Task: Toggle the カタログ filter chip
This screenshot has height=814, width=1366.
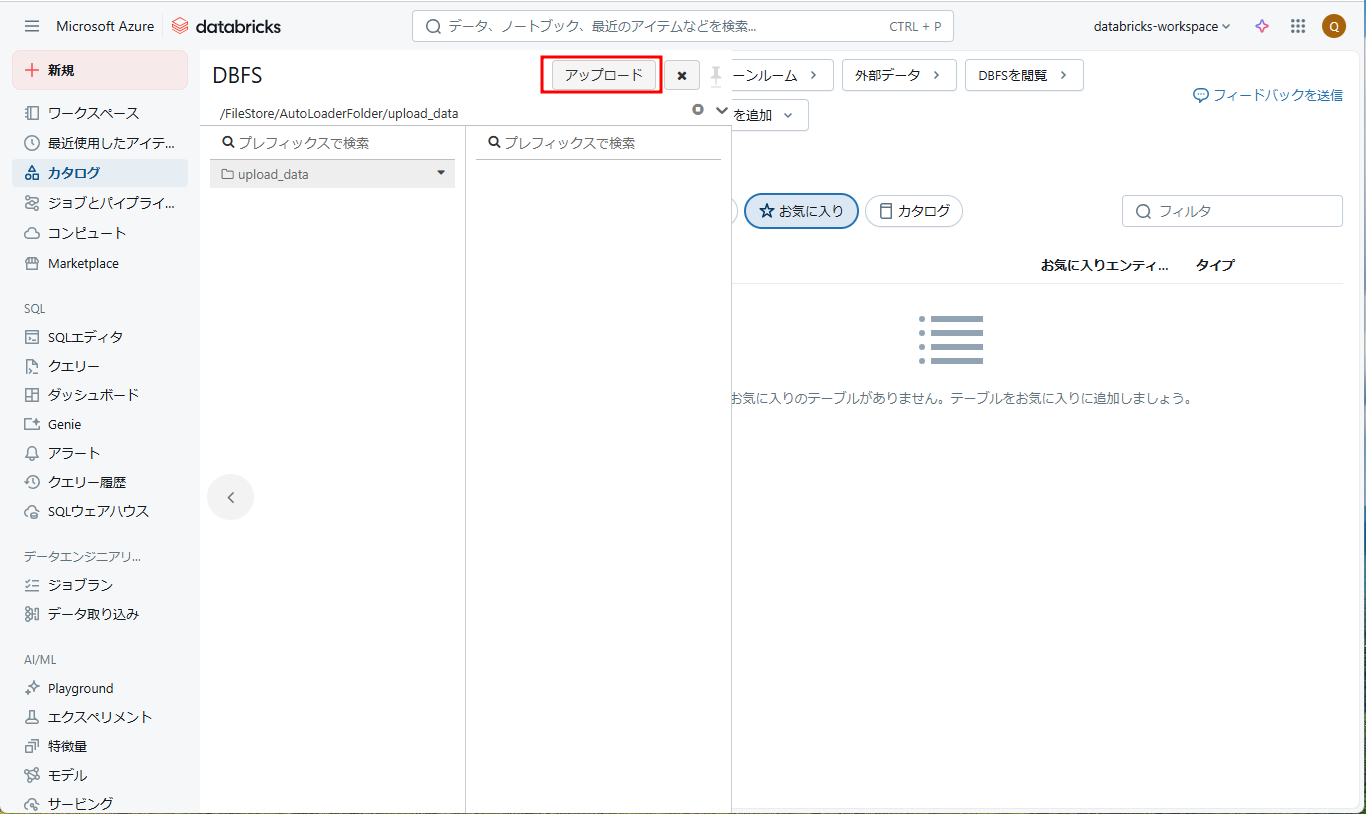Action: click(x=913, y=211)
